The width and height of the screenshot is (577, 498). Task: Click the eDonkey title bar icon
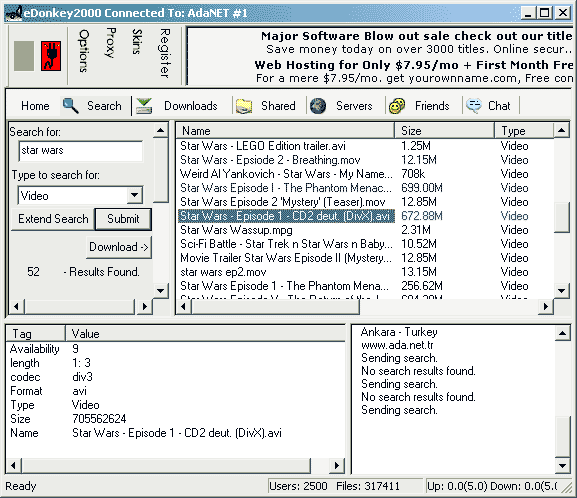pos(14,13)
